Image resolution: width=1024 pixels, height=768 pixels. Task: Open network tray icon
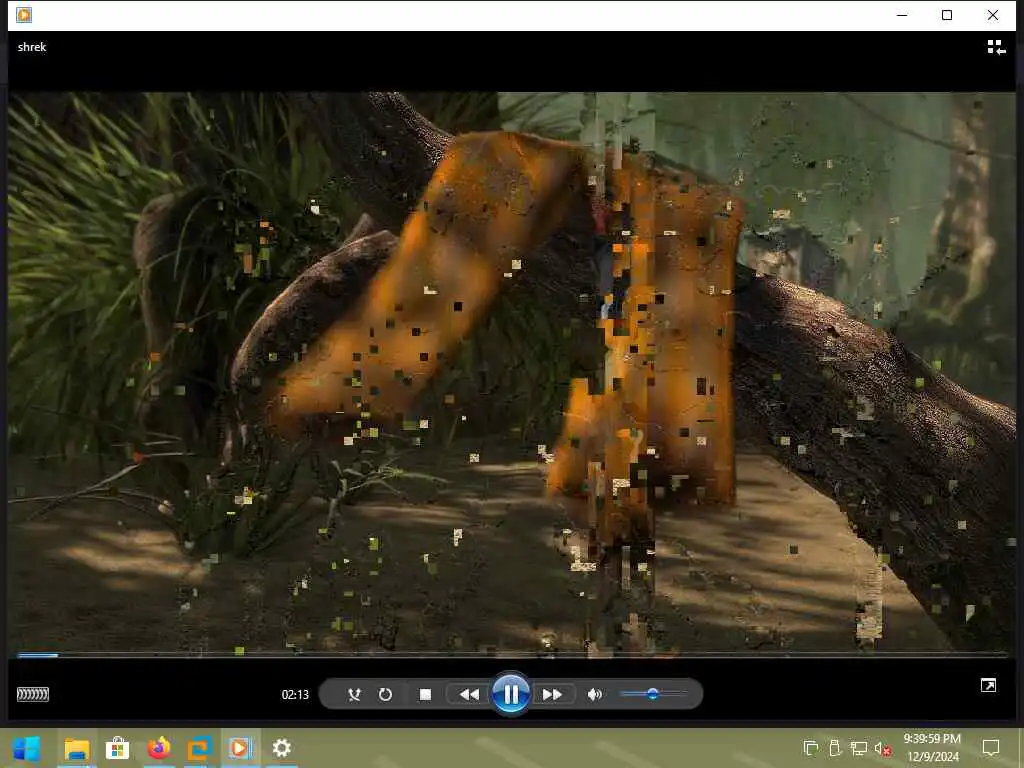tap(859, 748)
